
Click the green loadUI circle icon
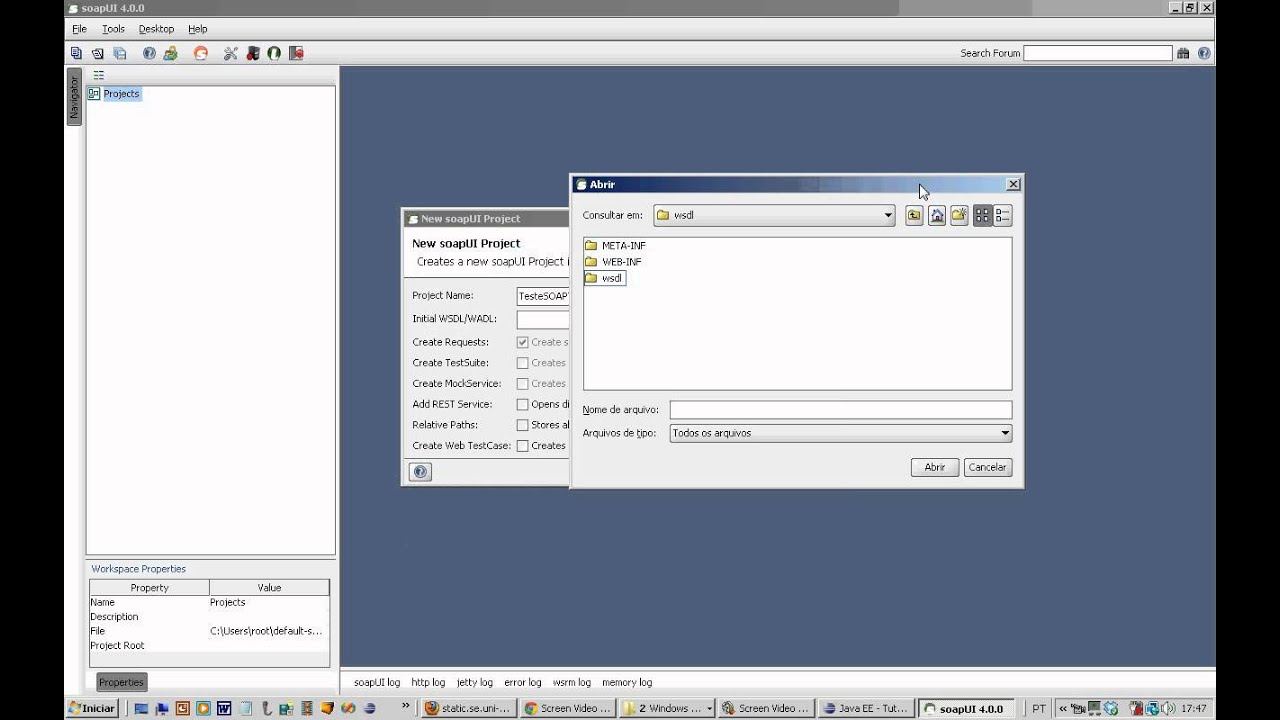(x=274, y=53)
